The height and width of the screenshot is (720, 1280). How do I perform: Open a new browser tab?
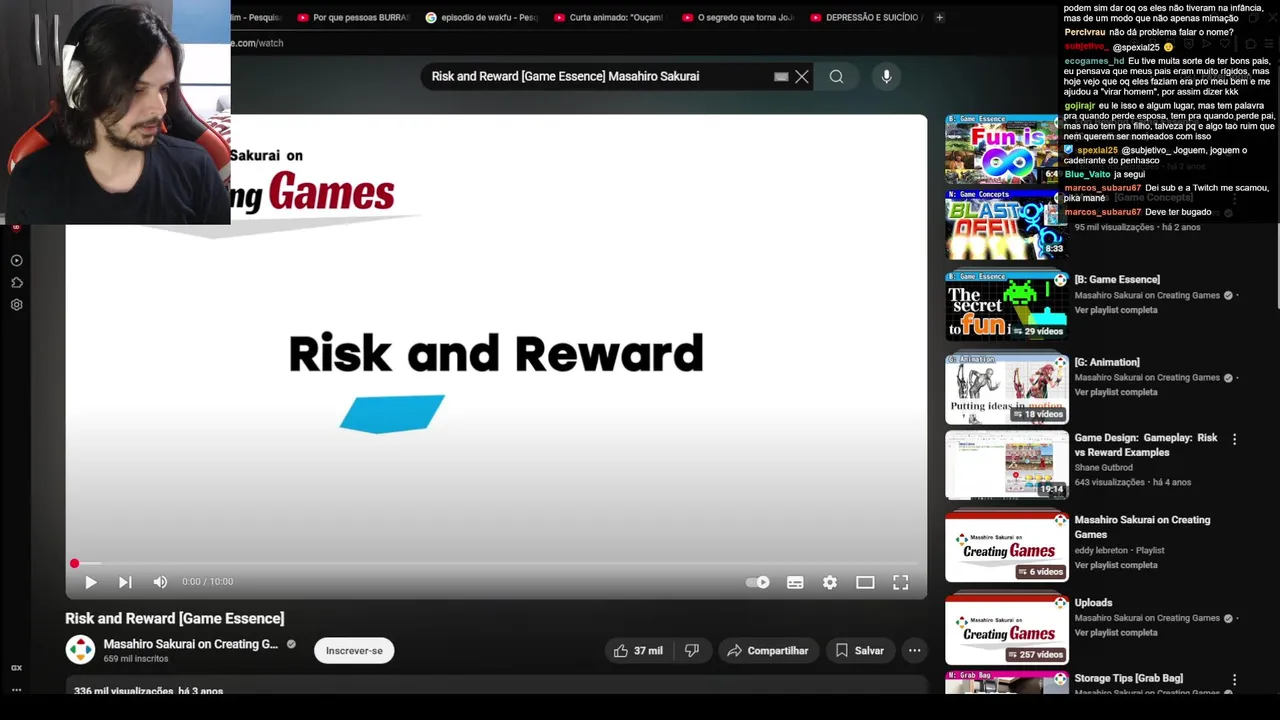[939, 17]
